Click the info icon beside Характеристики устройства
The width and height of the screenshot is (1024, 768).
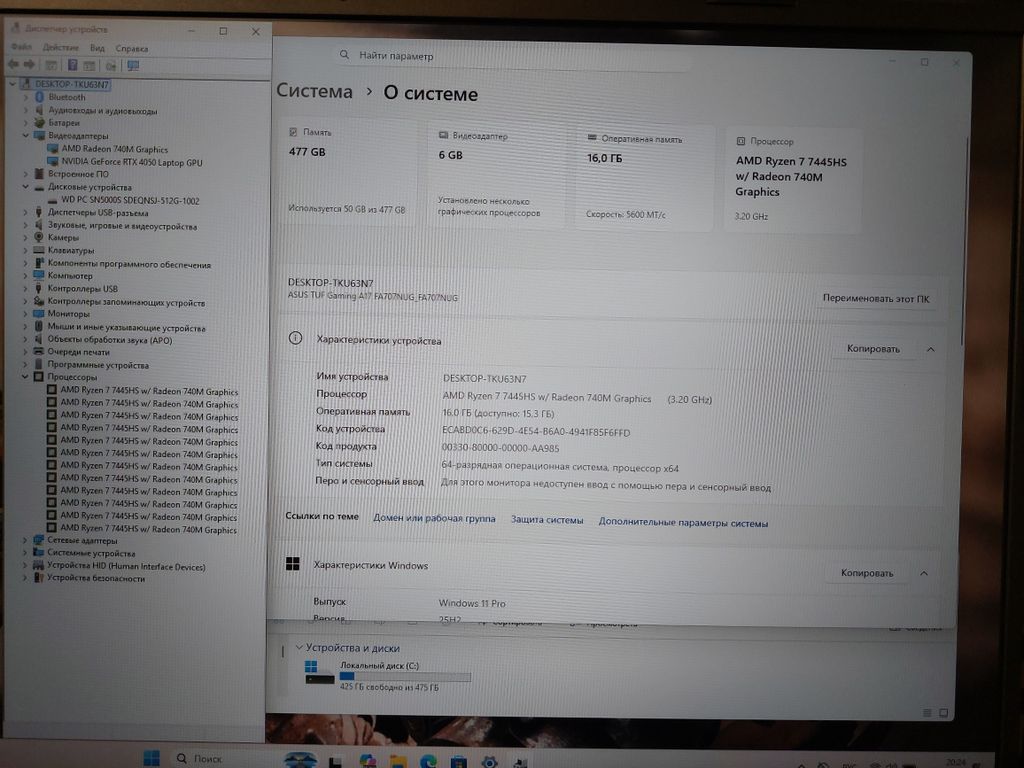coord(295,338)
